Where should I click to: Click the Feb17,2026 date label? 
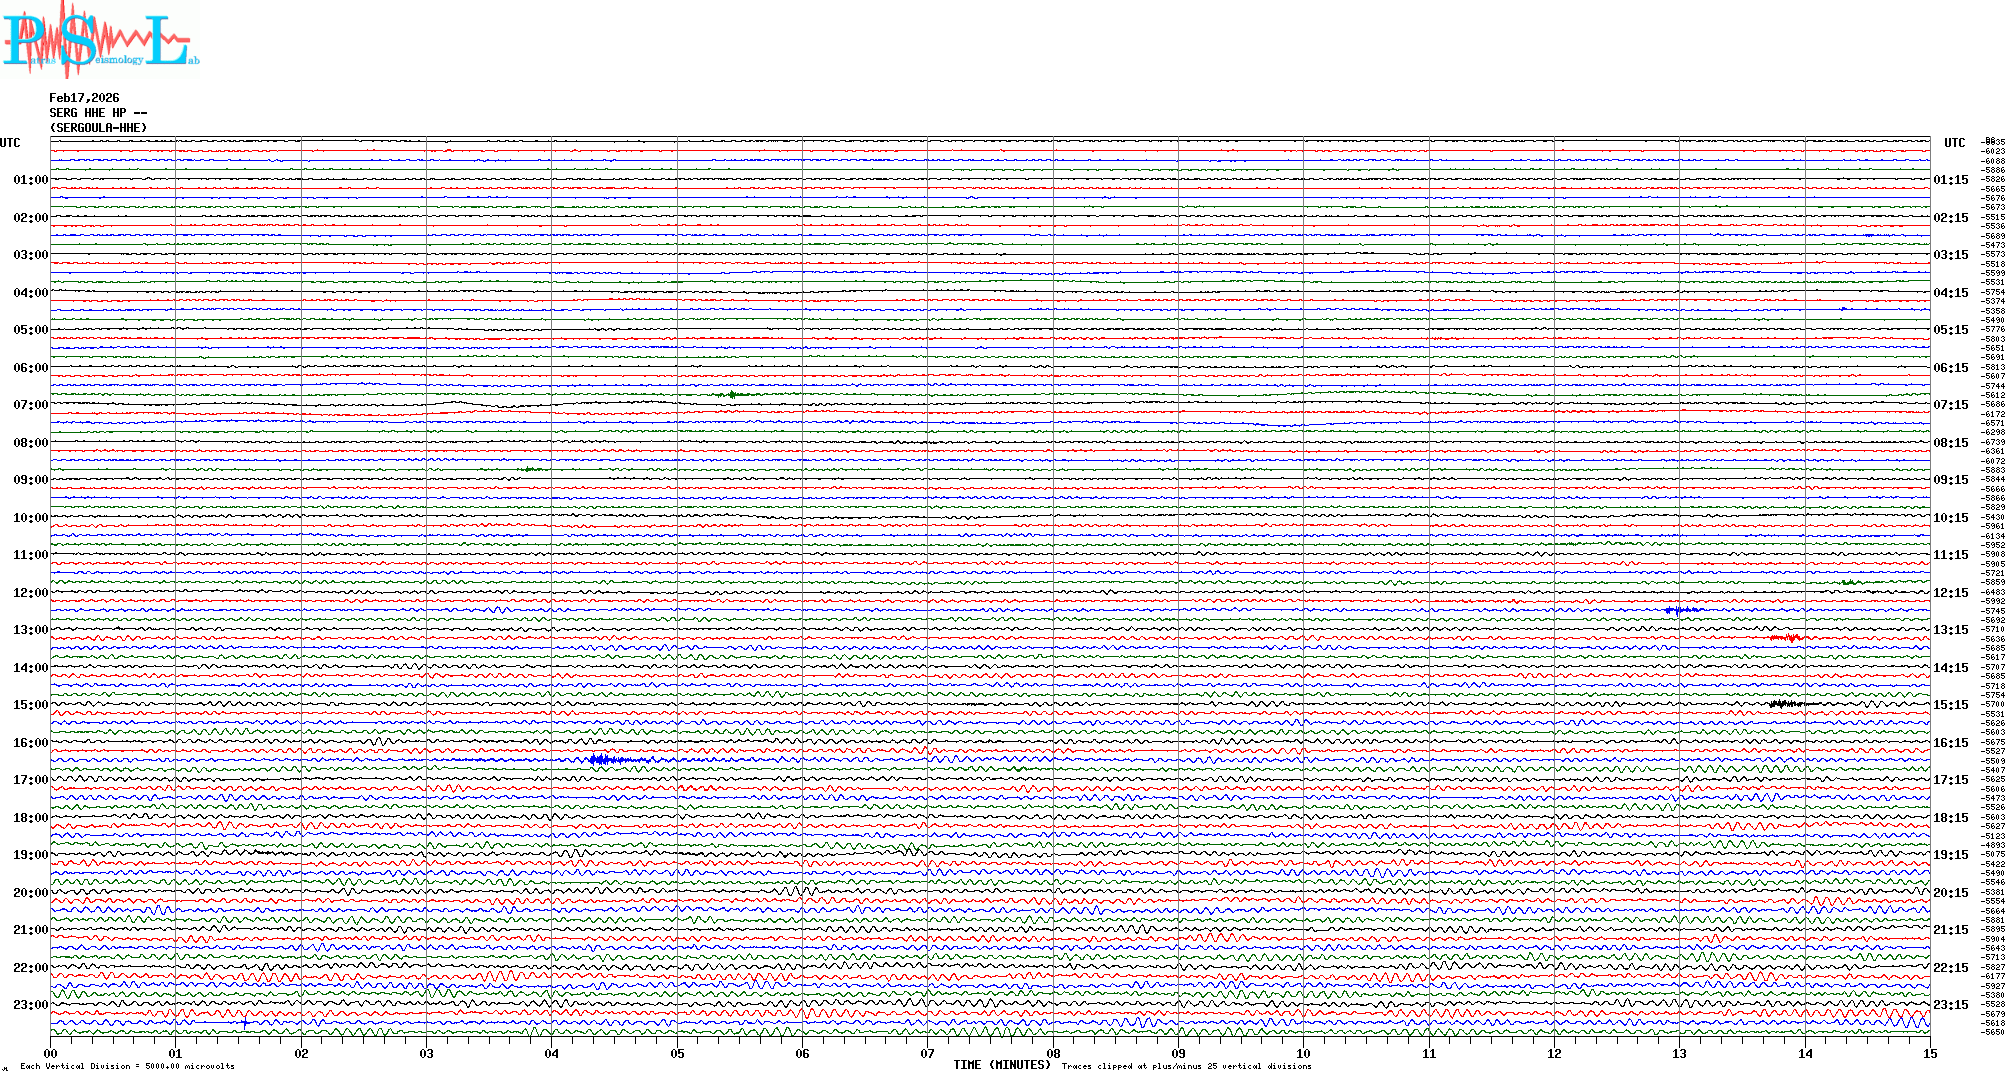(84, 98)
